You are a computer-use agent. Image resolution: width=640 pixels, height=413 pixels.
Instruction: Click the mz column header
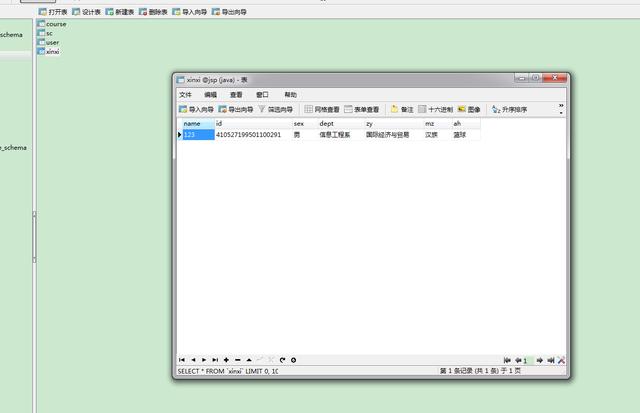coord(438,124)
